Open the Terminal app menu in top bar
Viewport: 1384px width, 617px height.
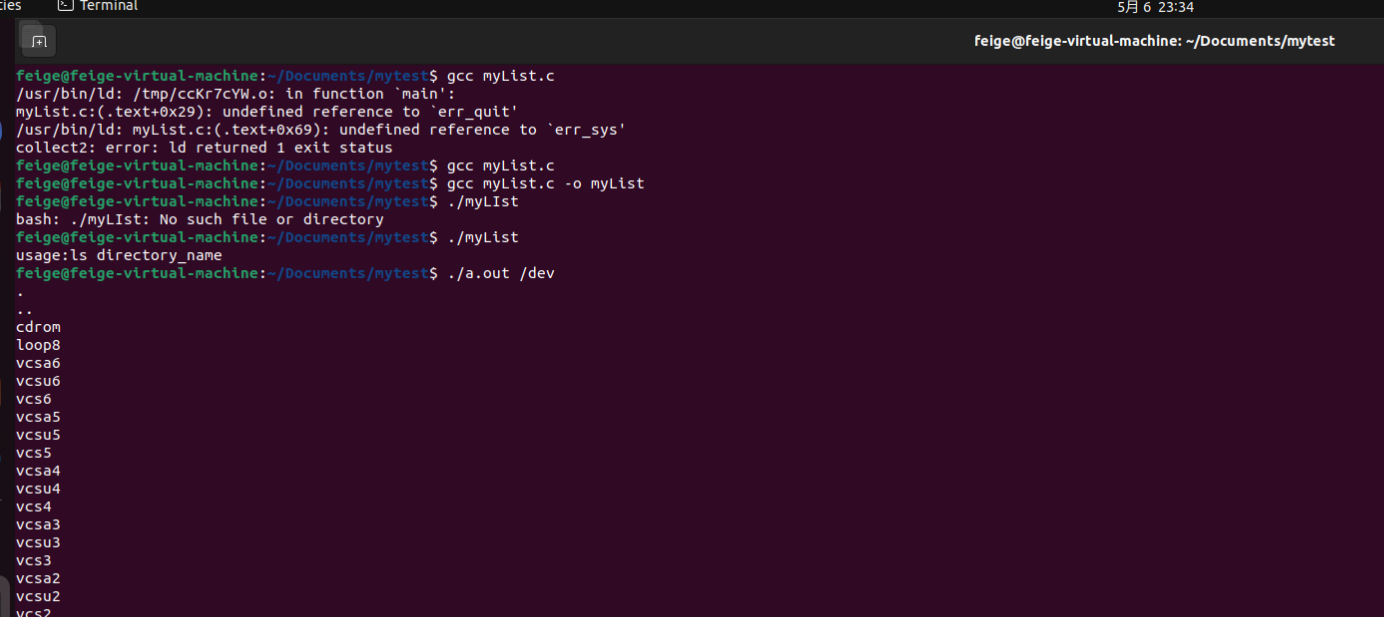(98, 6)
